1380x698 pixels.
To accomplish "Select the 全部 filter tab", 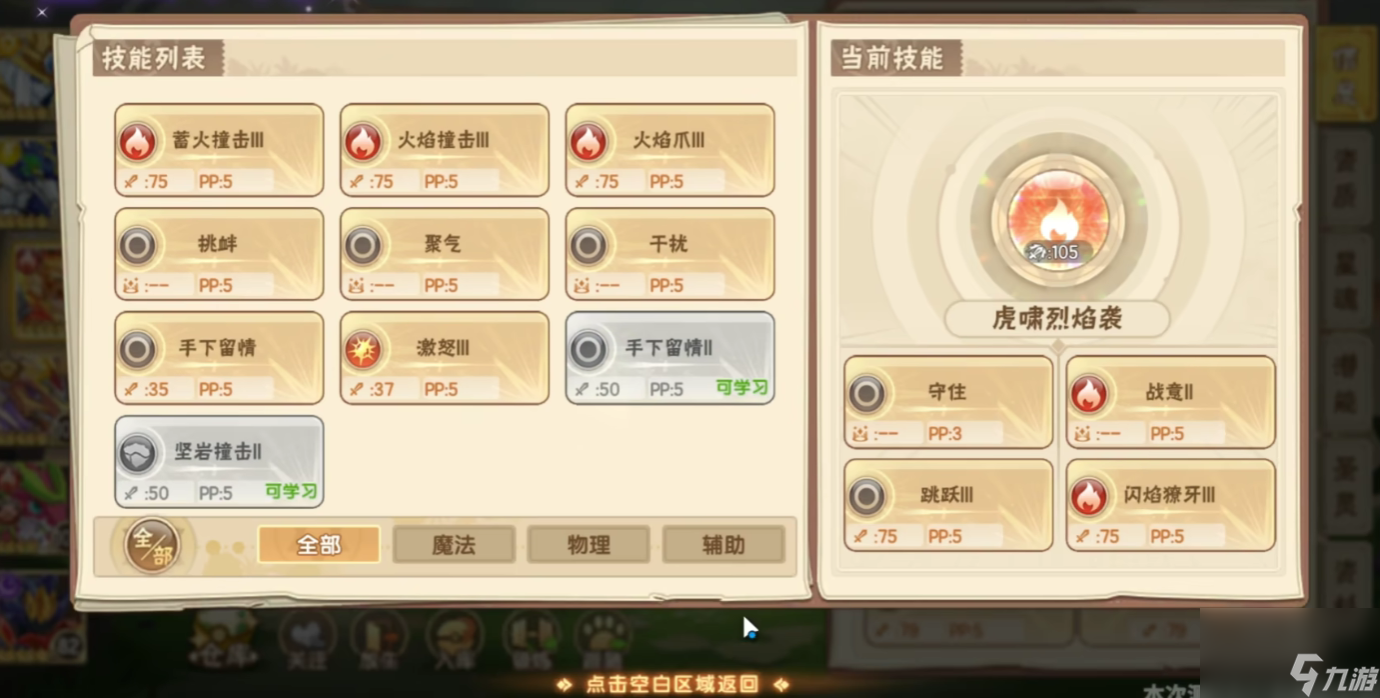I will coord(319,545).
